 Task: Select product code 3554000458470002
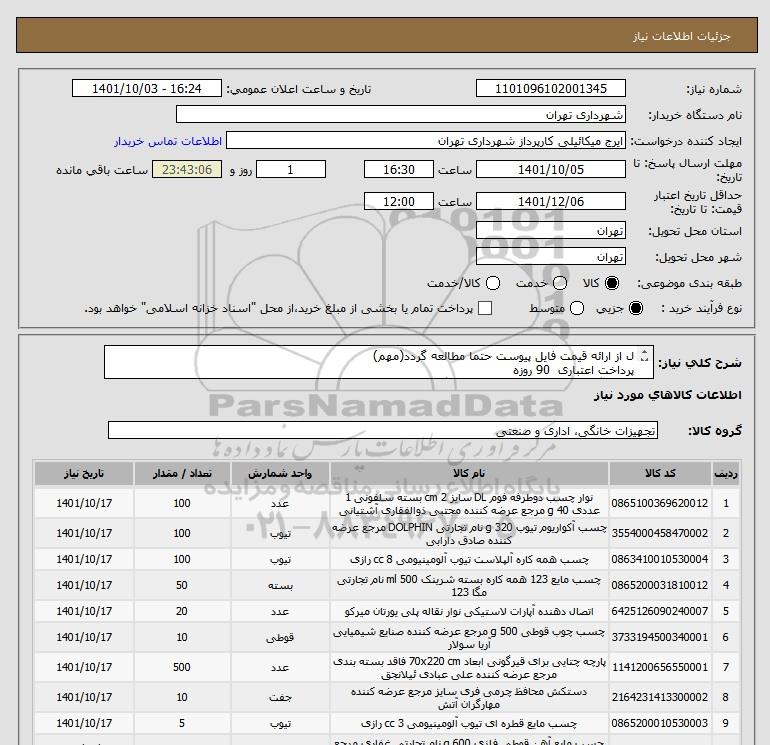660,533
